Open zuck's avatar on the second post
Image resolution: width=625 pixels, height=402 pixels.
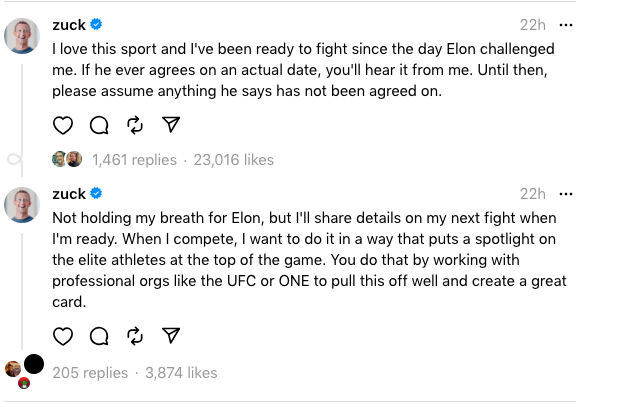click(22, 205)
